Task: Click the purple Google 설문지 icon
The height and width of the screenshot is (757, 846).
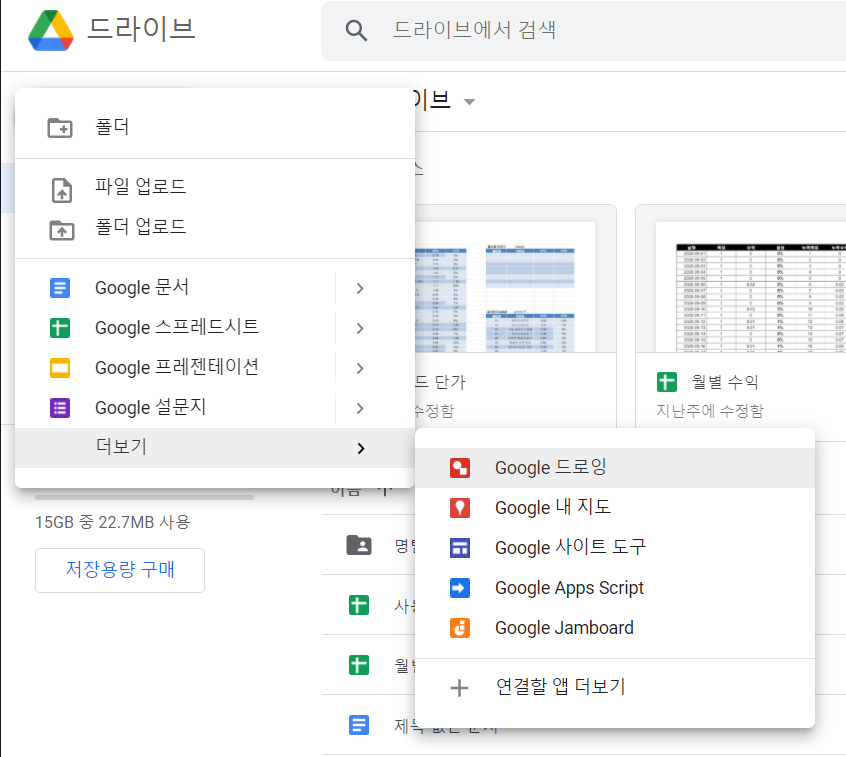Action: pos(60,408)
